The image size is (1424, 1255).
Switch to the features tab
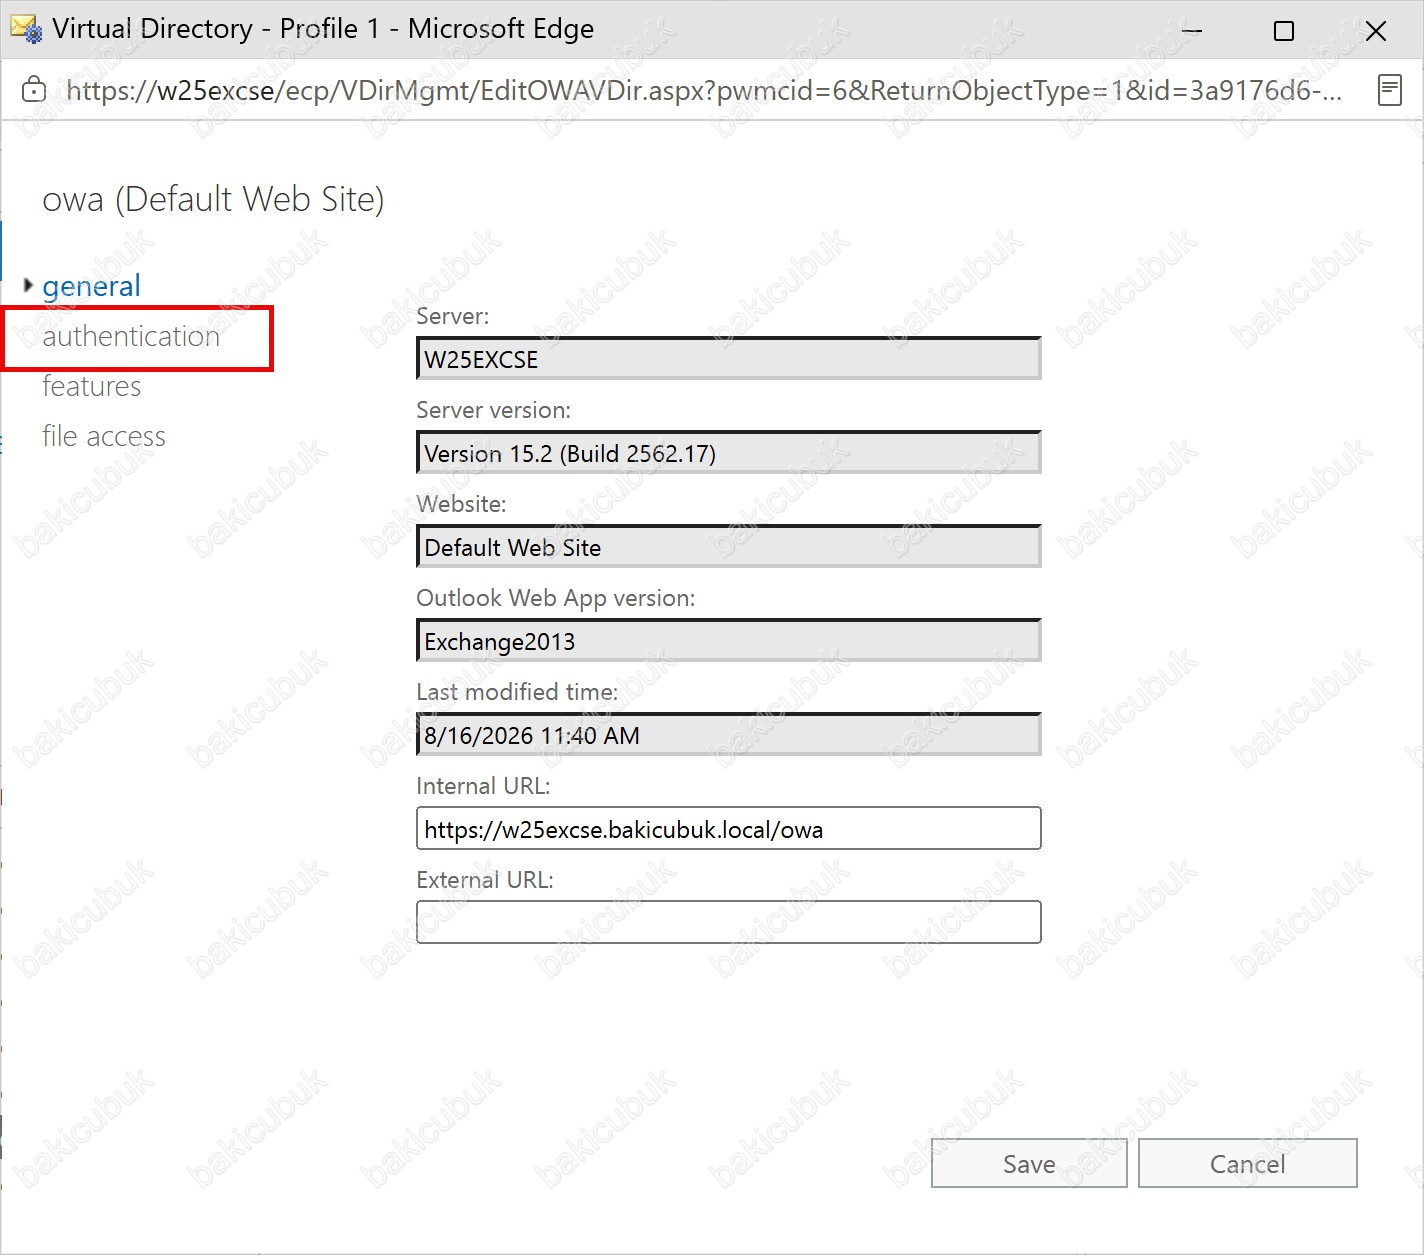tap(92, 386)
